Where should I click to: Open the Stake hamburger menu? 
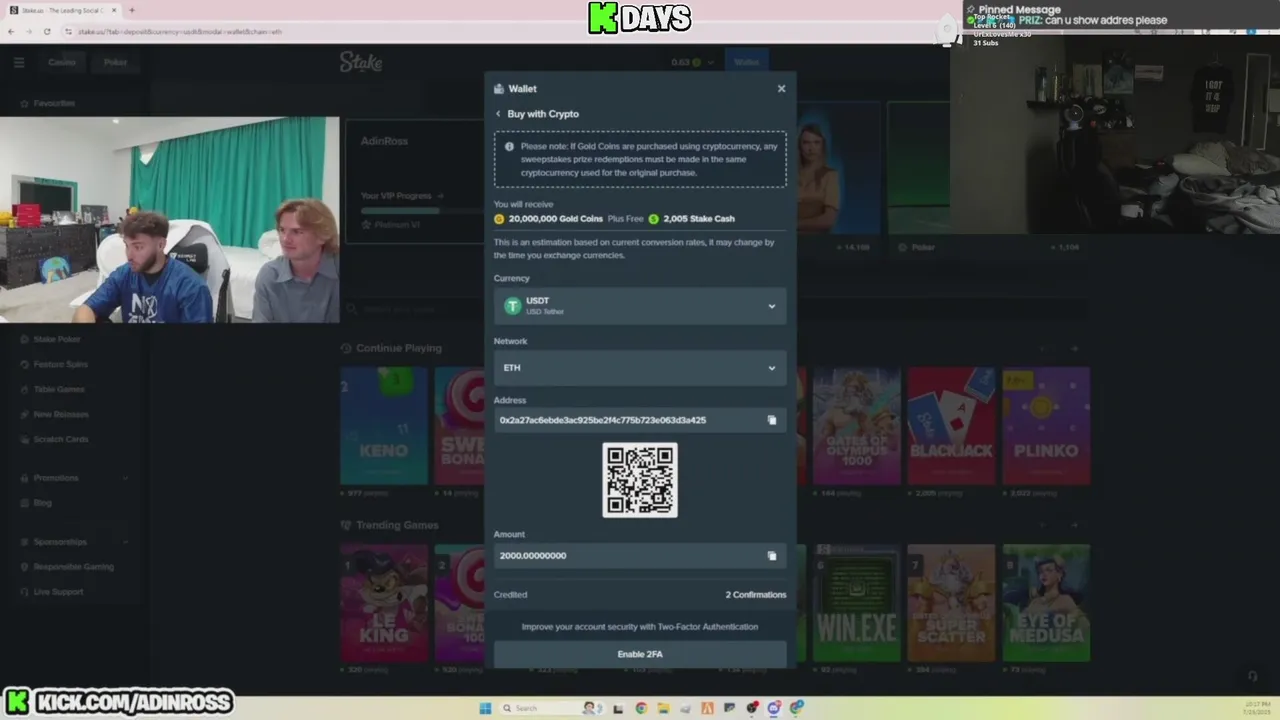click(x=19, y=62)
